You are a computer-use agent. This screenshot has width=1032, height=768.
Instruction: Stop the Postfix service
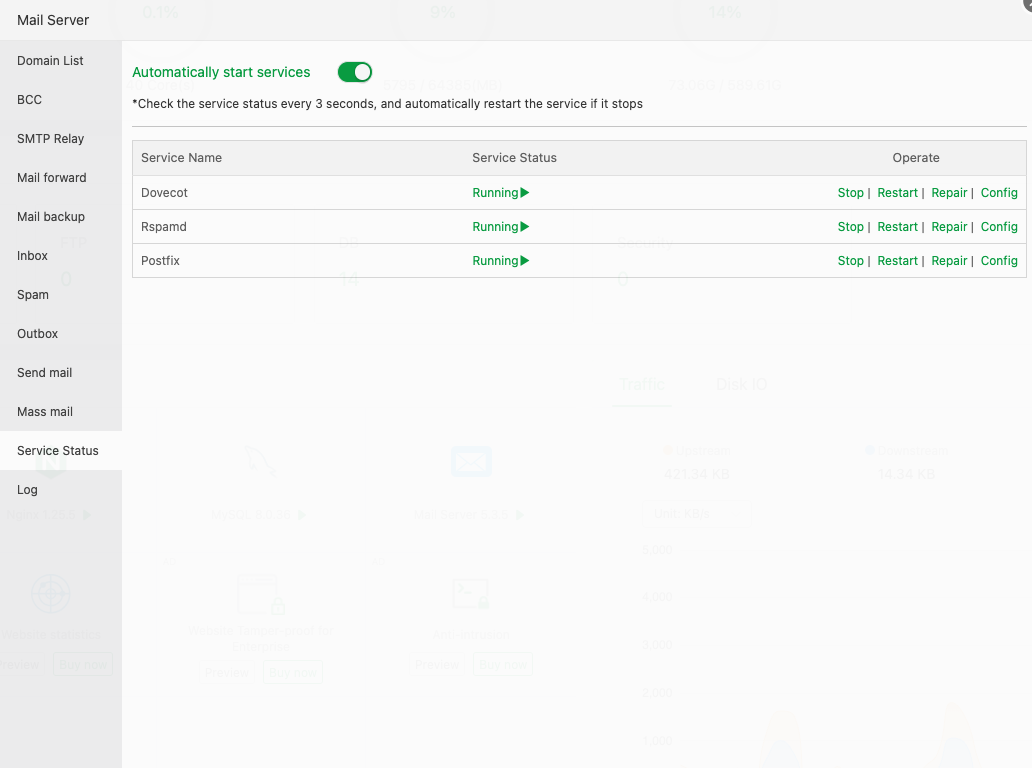click(x=850, y=261)
